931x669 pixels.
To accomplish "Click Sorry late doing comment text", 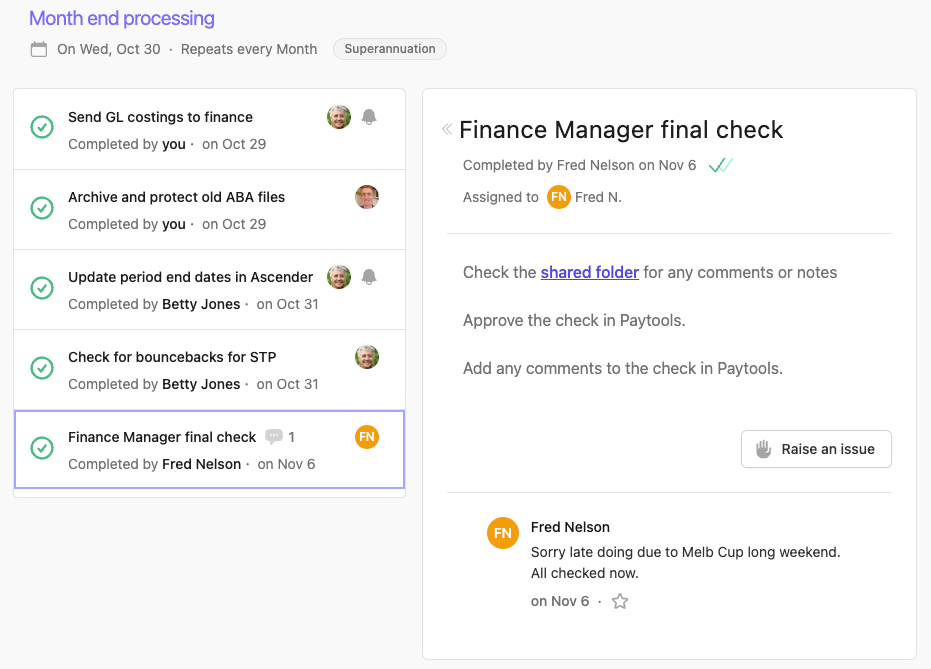I will tap(686, 563).
